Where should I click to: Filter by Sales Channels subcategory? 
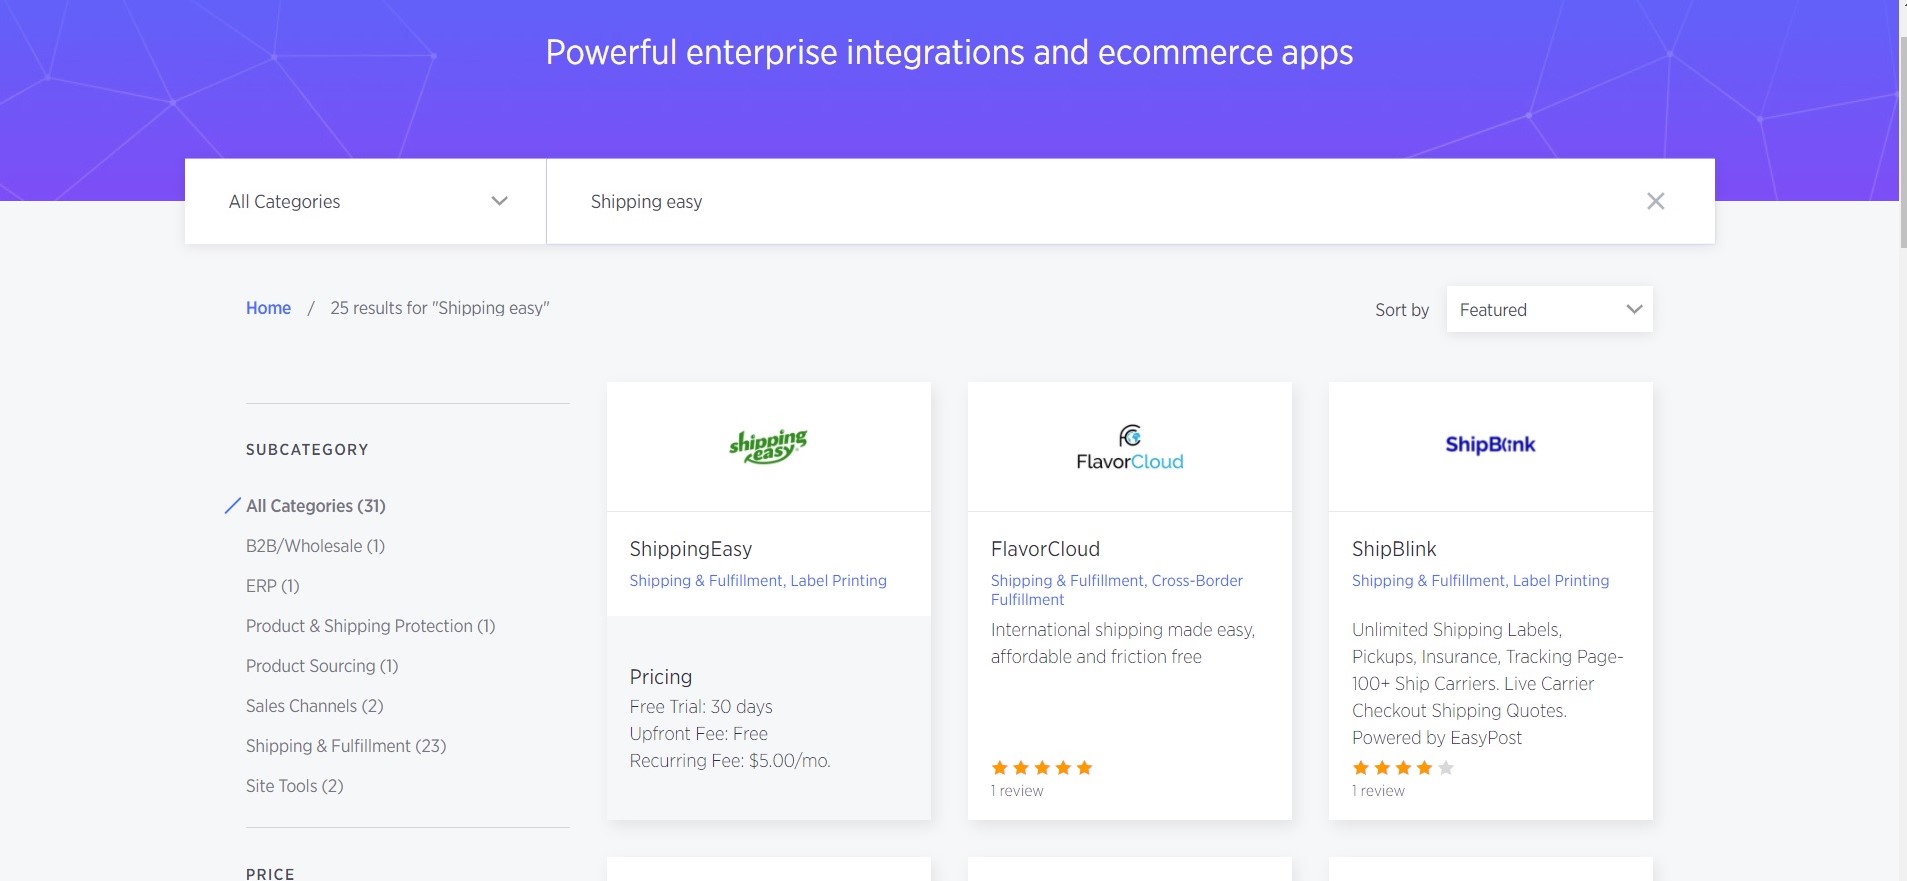[x=314, y=706]
